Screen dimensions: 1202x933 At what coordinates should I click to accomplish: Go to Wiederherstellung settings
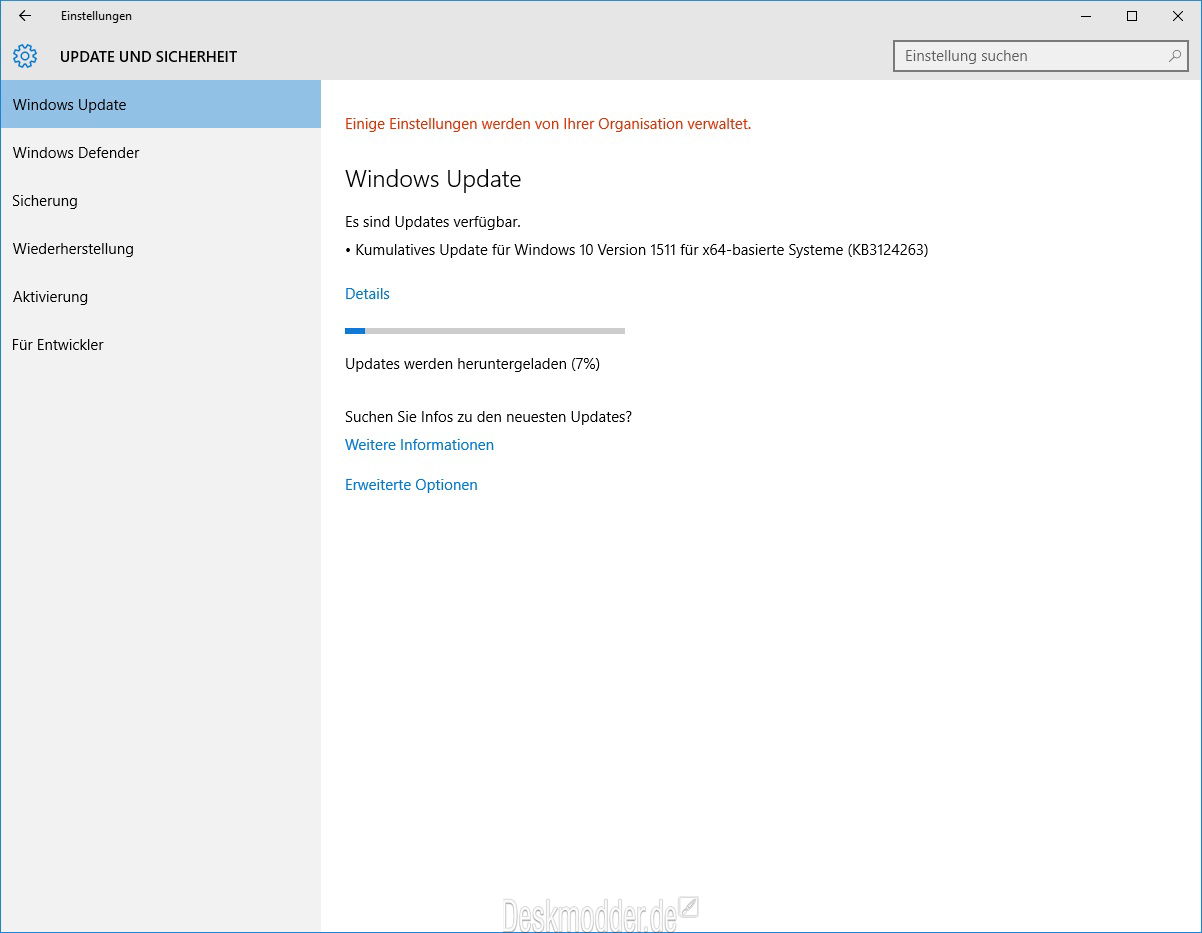[x=160, y=248]
